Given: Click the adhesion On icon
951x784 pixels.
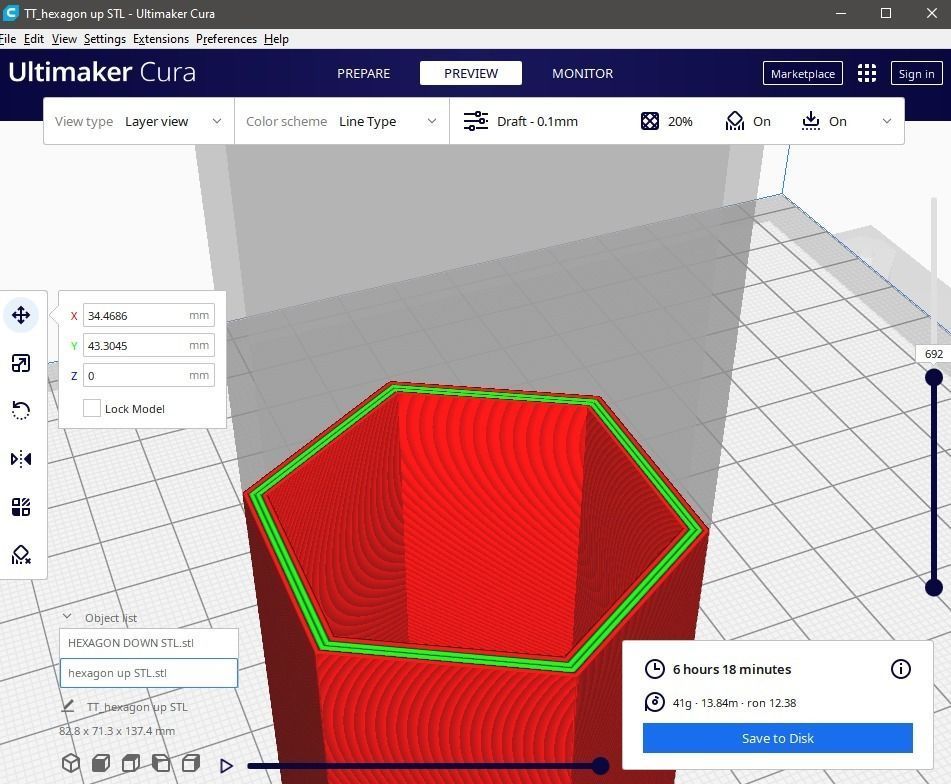Looking at the screenshot, I should pos(810,121).
